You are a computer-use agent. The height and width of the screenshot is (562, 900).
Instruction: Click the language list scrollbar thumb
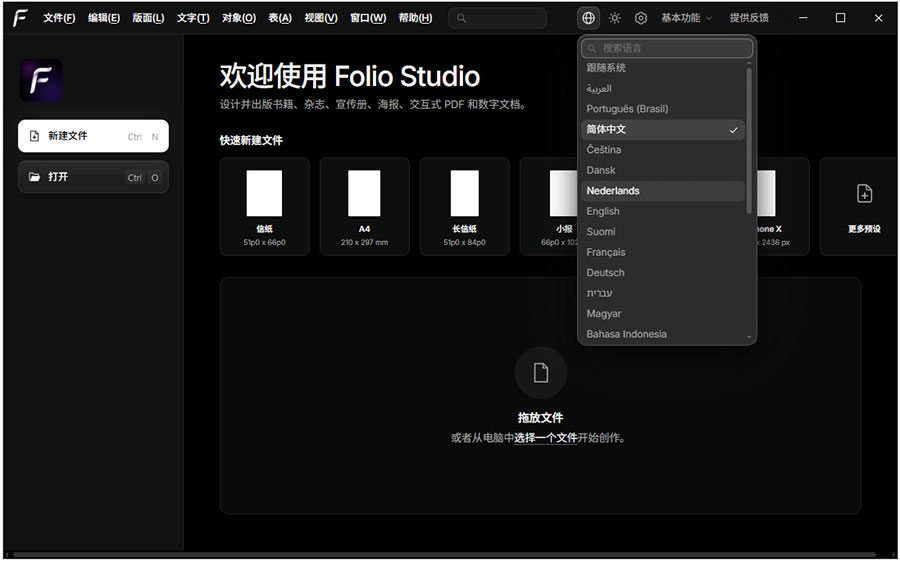748,141
